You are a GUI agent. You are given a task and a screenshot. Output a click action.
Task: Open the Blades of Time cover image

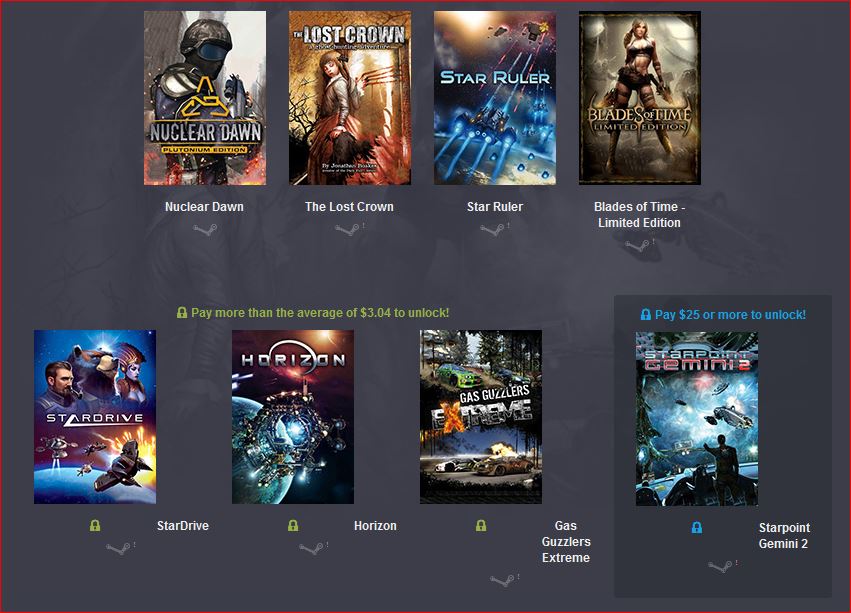point(640,98)
